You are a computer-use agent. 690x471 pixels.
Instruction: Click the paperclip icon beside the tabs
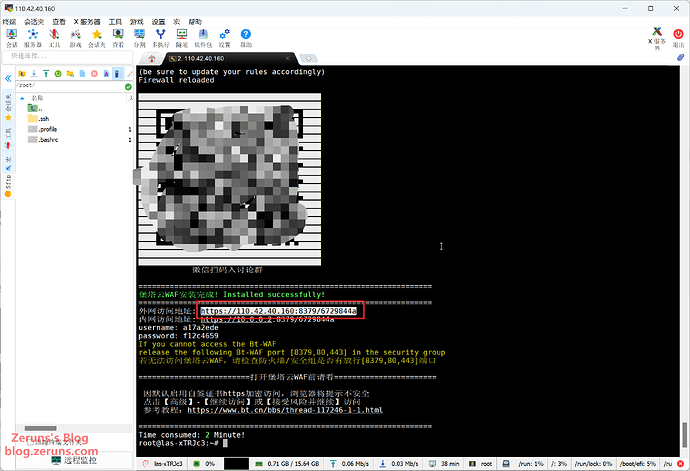[680, 58]
